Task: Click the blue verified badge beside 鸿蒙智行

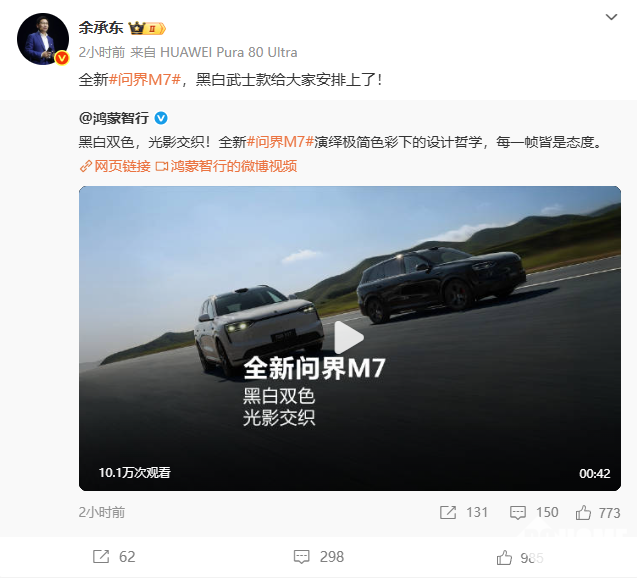Action: pyautogui.click(x=161, y=118)
